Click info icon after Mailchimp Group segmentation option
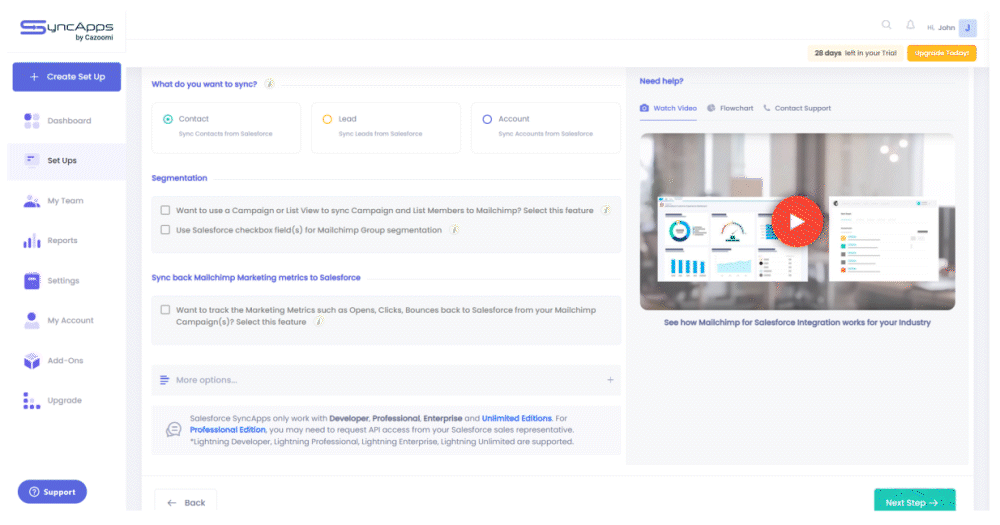The image size is (1000, 525). pyautogui.click(x=454, y=230)
